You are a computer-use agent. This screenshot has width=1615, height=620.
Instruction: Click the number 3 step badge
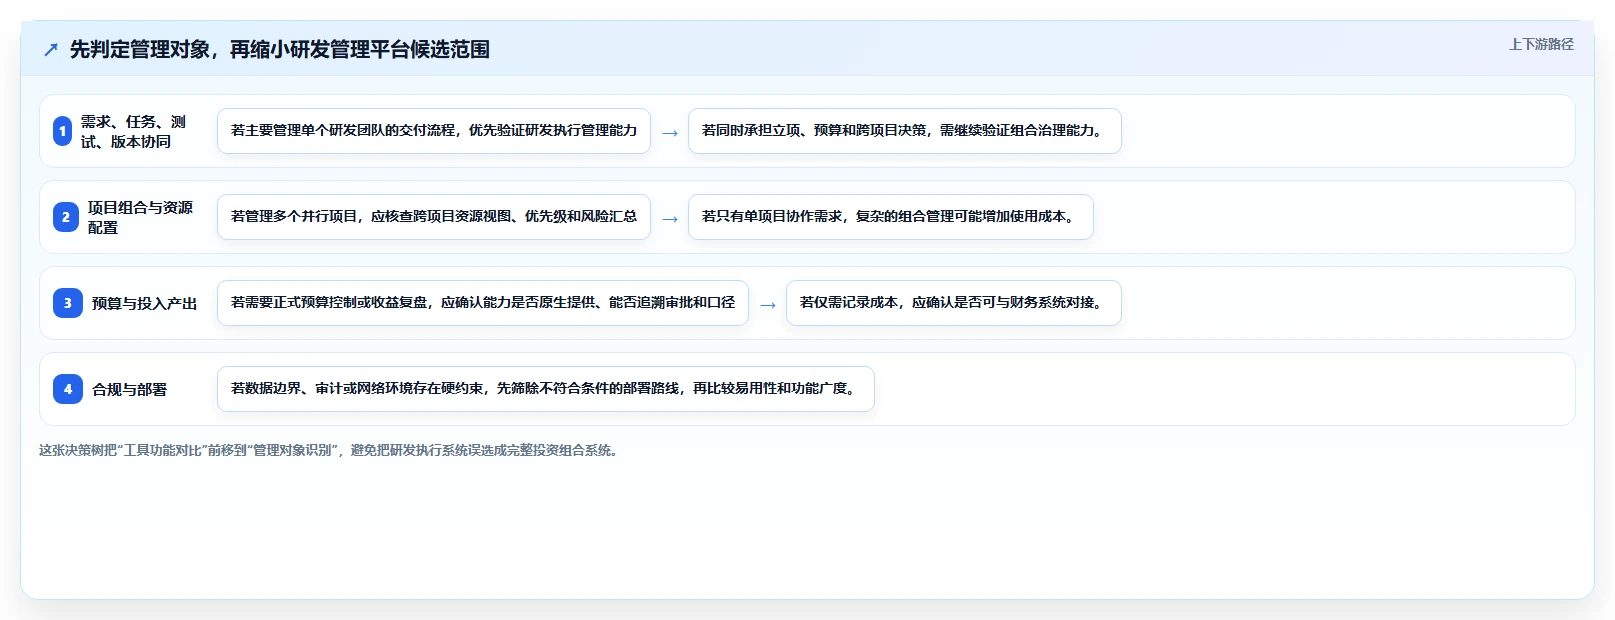[68, 303]
